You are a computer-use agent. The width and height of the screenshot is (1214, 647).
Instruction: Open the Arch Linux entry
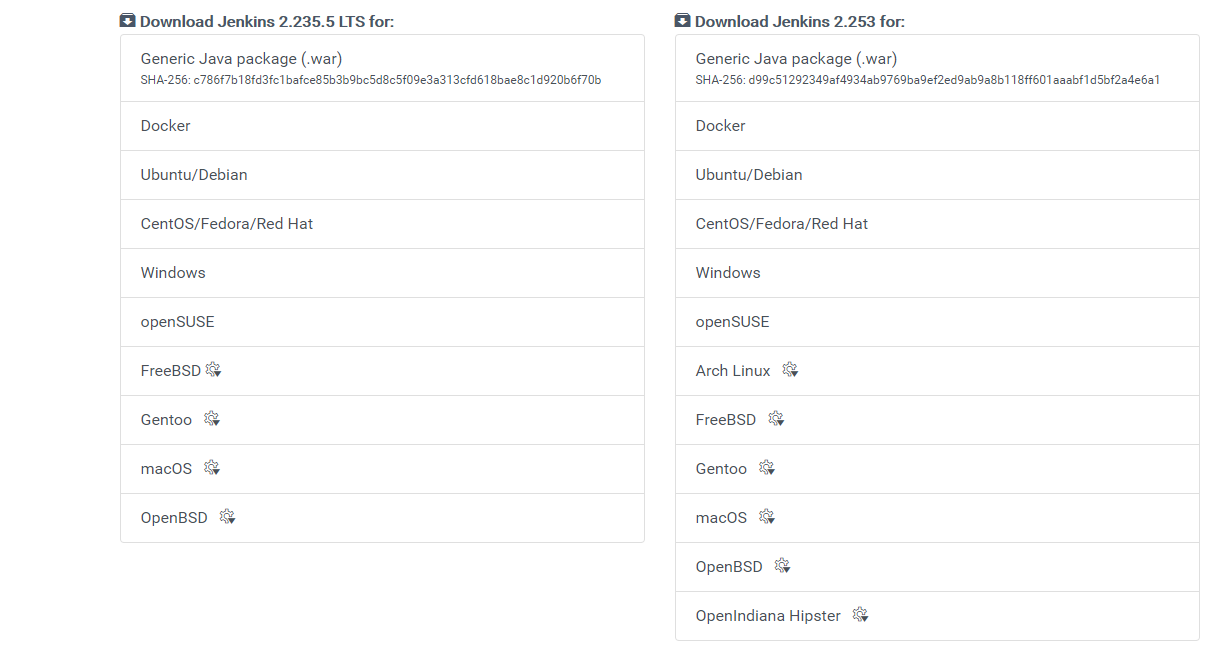tap(937, 371)
